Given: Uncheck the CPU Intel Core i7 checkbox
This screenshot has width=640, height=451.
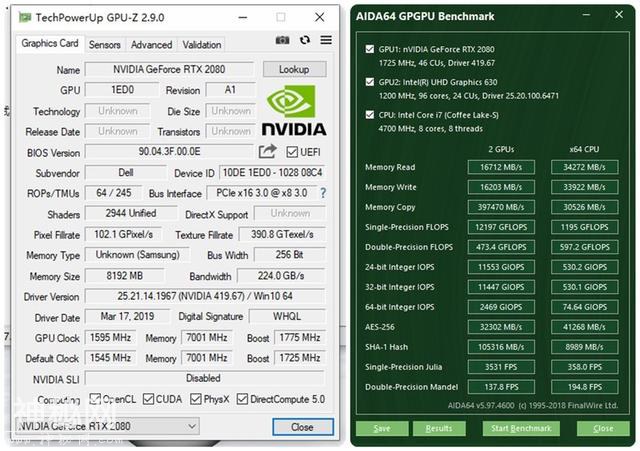Looking at the screenshot, I should (370, 115).
